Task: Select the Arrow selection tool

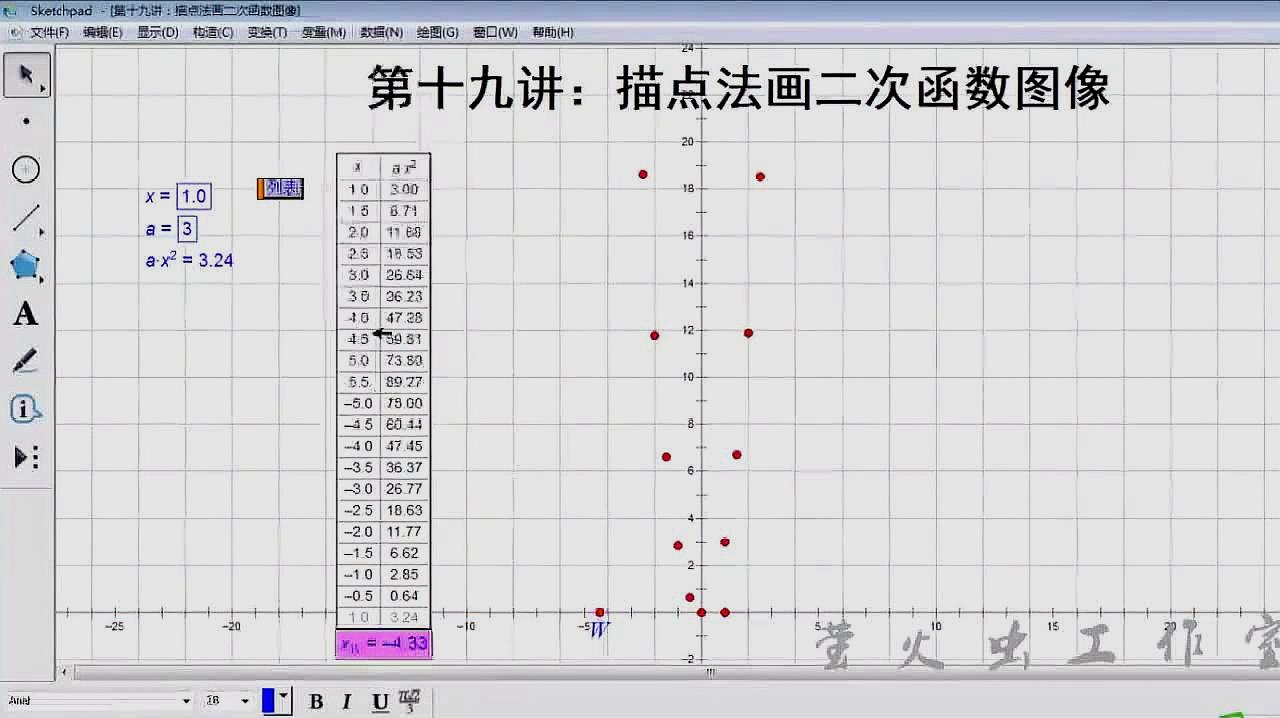Action: pos(26,74)
